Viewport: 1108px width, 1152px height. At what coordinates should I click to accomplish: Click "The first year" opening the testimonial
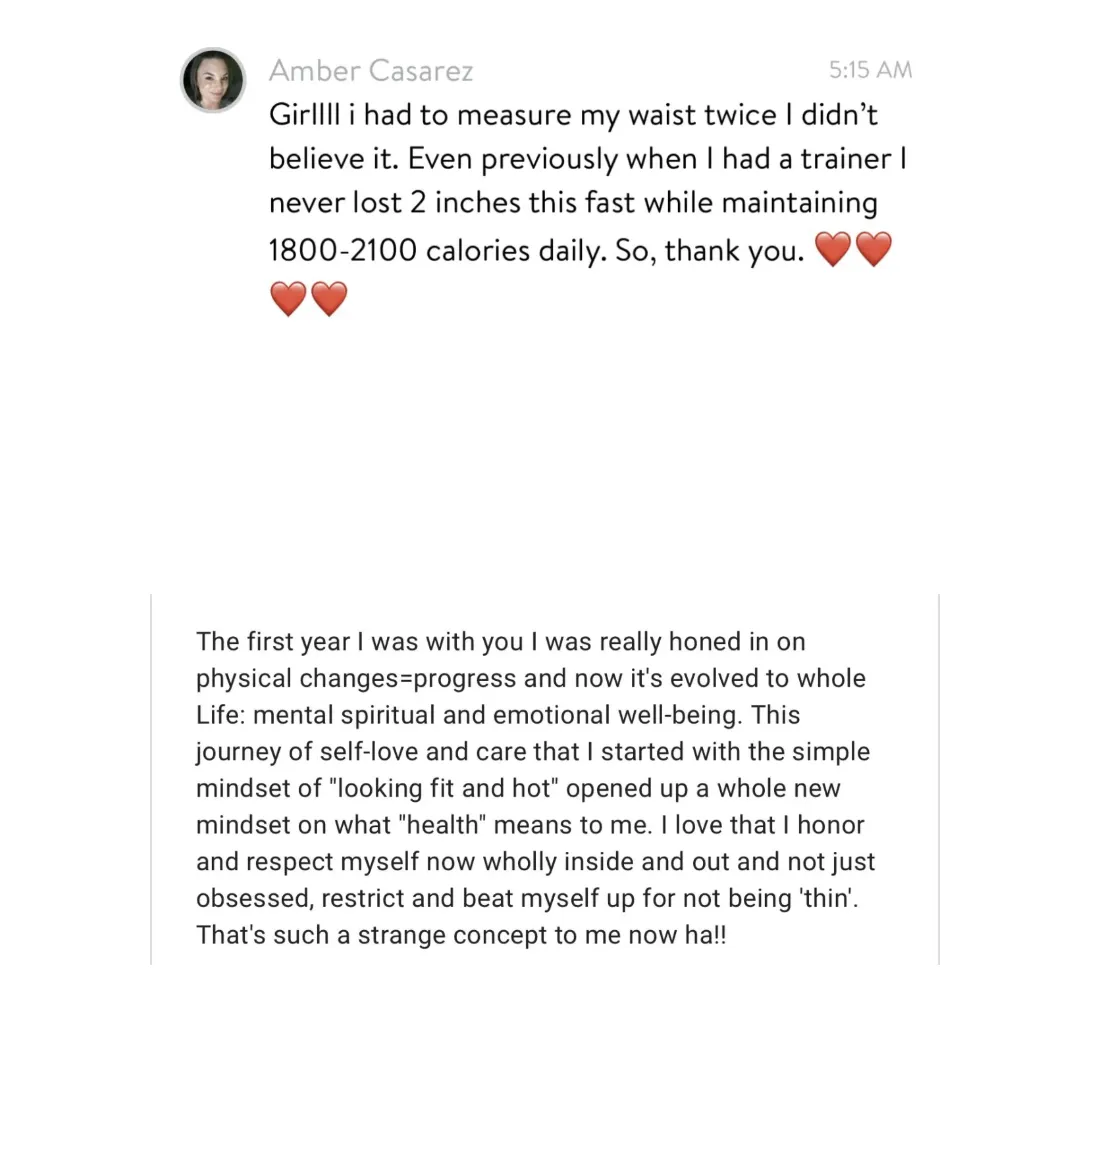tap(273, 642)
